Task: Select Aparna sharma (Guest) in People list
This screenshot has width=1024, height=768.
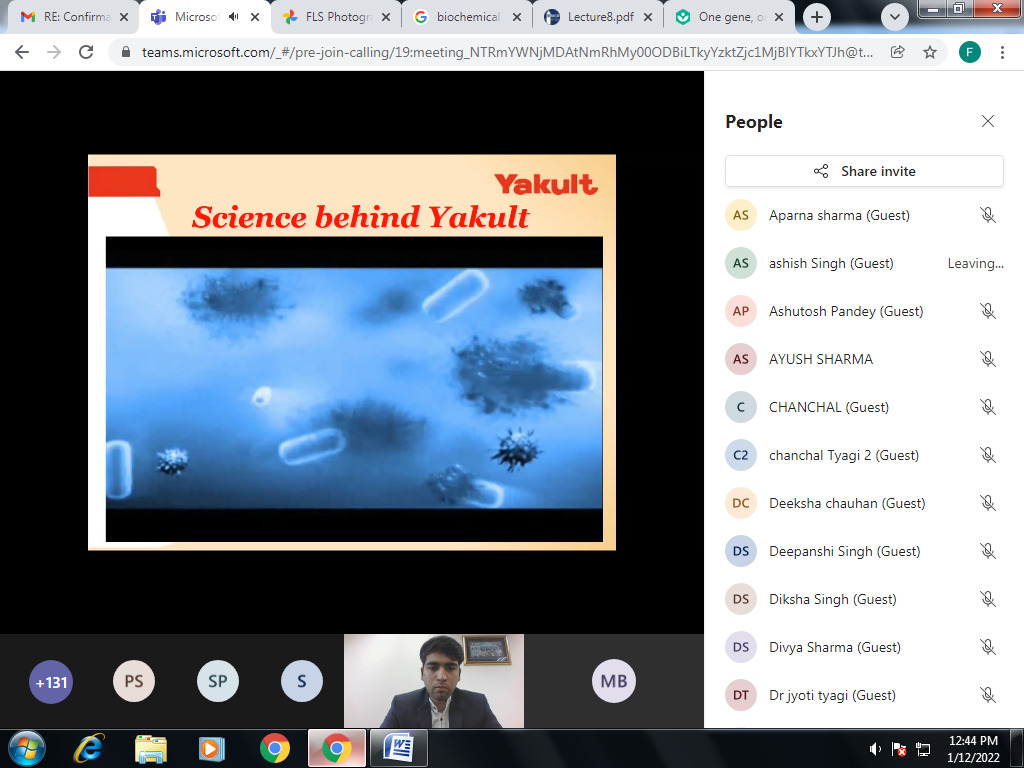Action: [x=839, y=215]
